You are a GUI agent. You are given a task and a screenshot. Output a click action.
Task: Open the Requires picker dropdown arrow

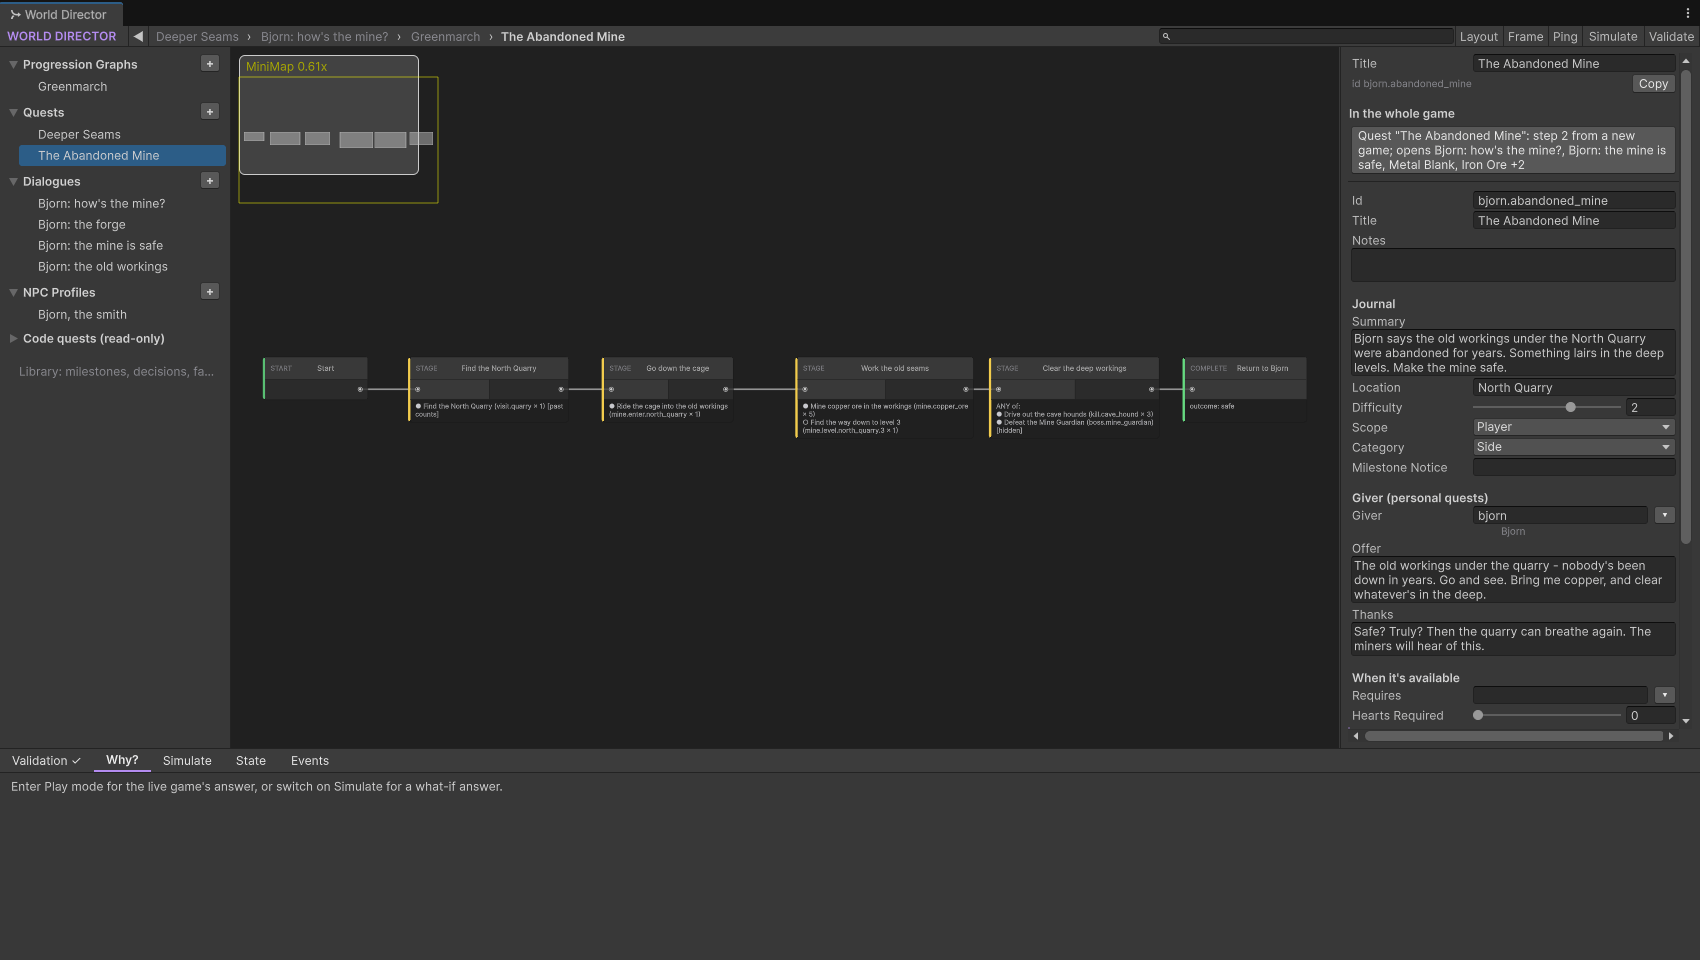tap(1665, 695)
